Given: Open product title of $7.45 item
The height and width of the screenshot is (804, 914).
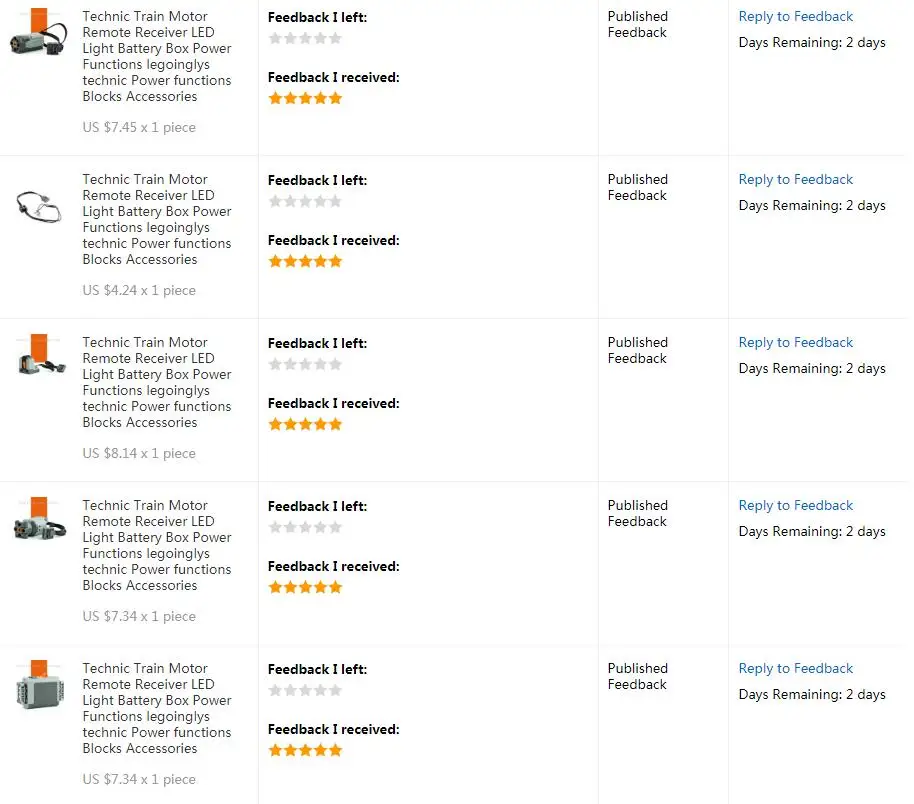Looking at the screenshot, I should [157, 57].
